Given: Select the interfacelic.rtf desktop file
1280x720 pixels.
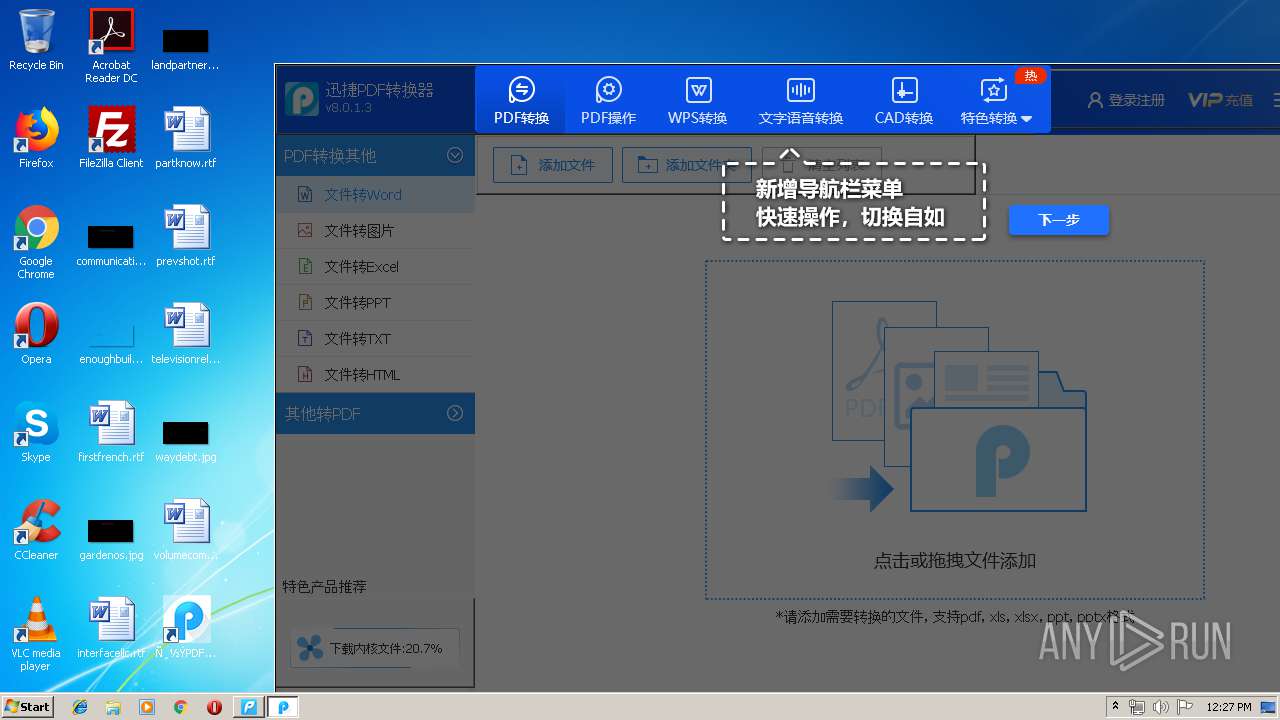Looking at the screenshot, I should tap(111, 628).
